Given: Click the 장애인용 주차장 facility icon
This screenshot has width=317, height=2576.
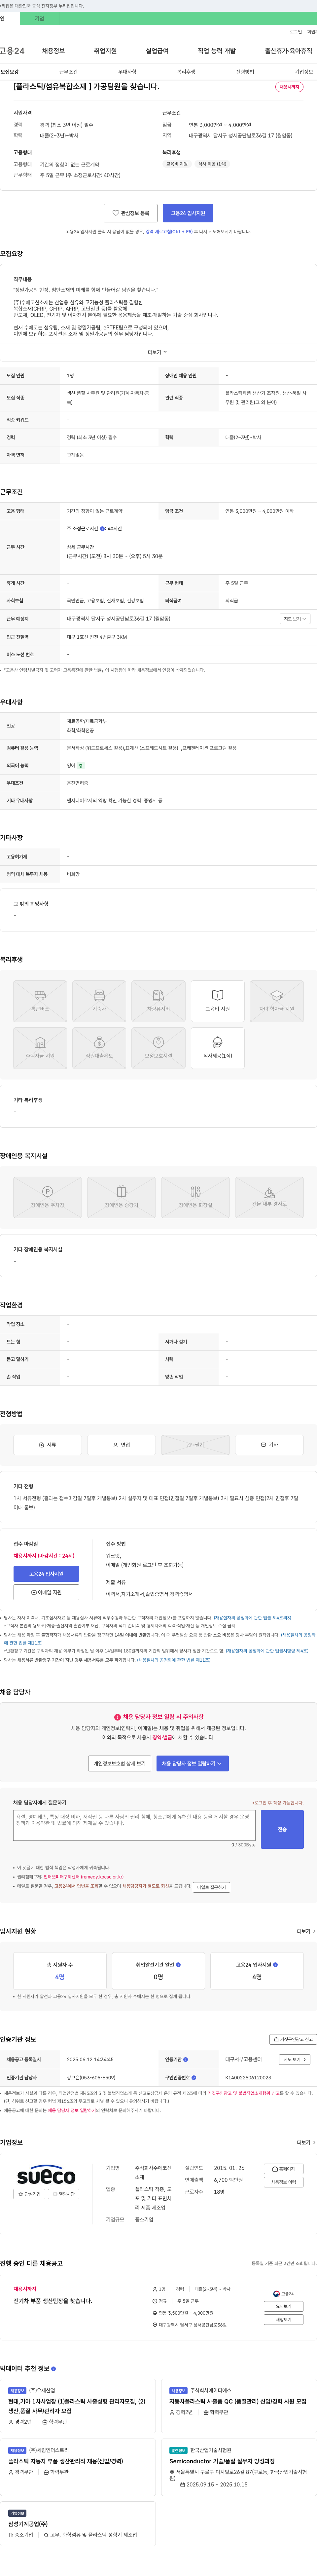Looking at the screenshot, I should tap(47, 1197).
